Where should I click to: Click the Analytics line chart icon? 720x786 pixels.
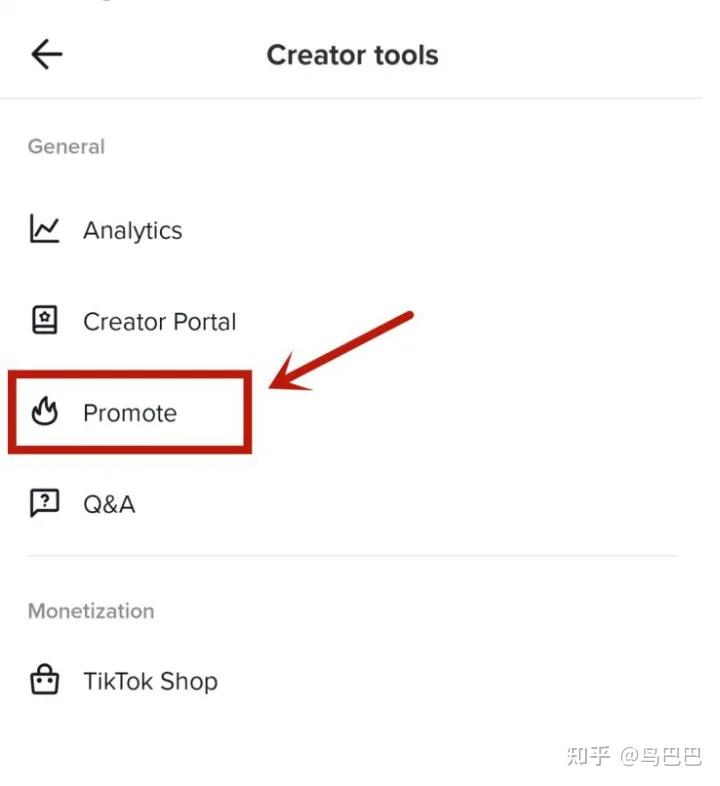pyautogui.click(x=44, y=229)
